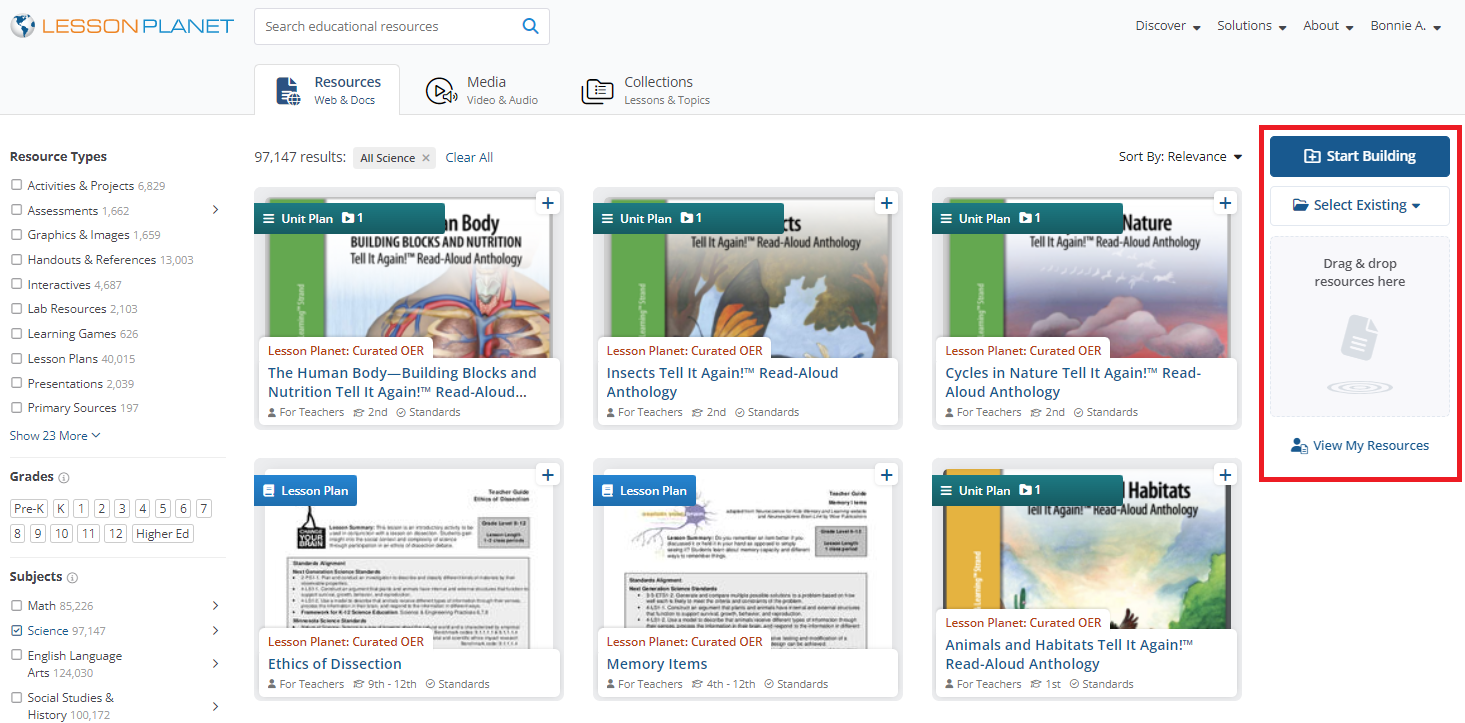1465x723 pixels.
Task: Click Lesson Plan badge on Memory Items
Action: (x=644, y=490)
